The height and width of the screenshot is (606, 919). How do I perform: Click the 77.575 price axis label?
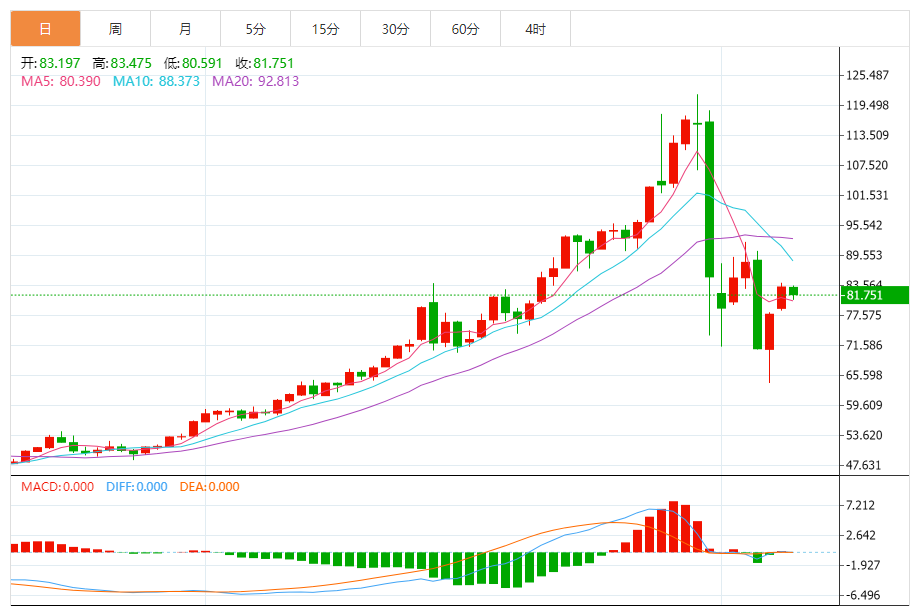click(x=864, y=315)
